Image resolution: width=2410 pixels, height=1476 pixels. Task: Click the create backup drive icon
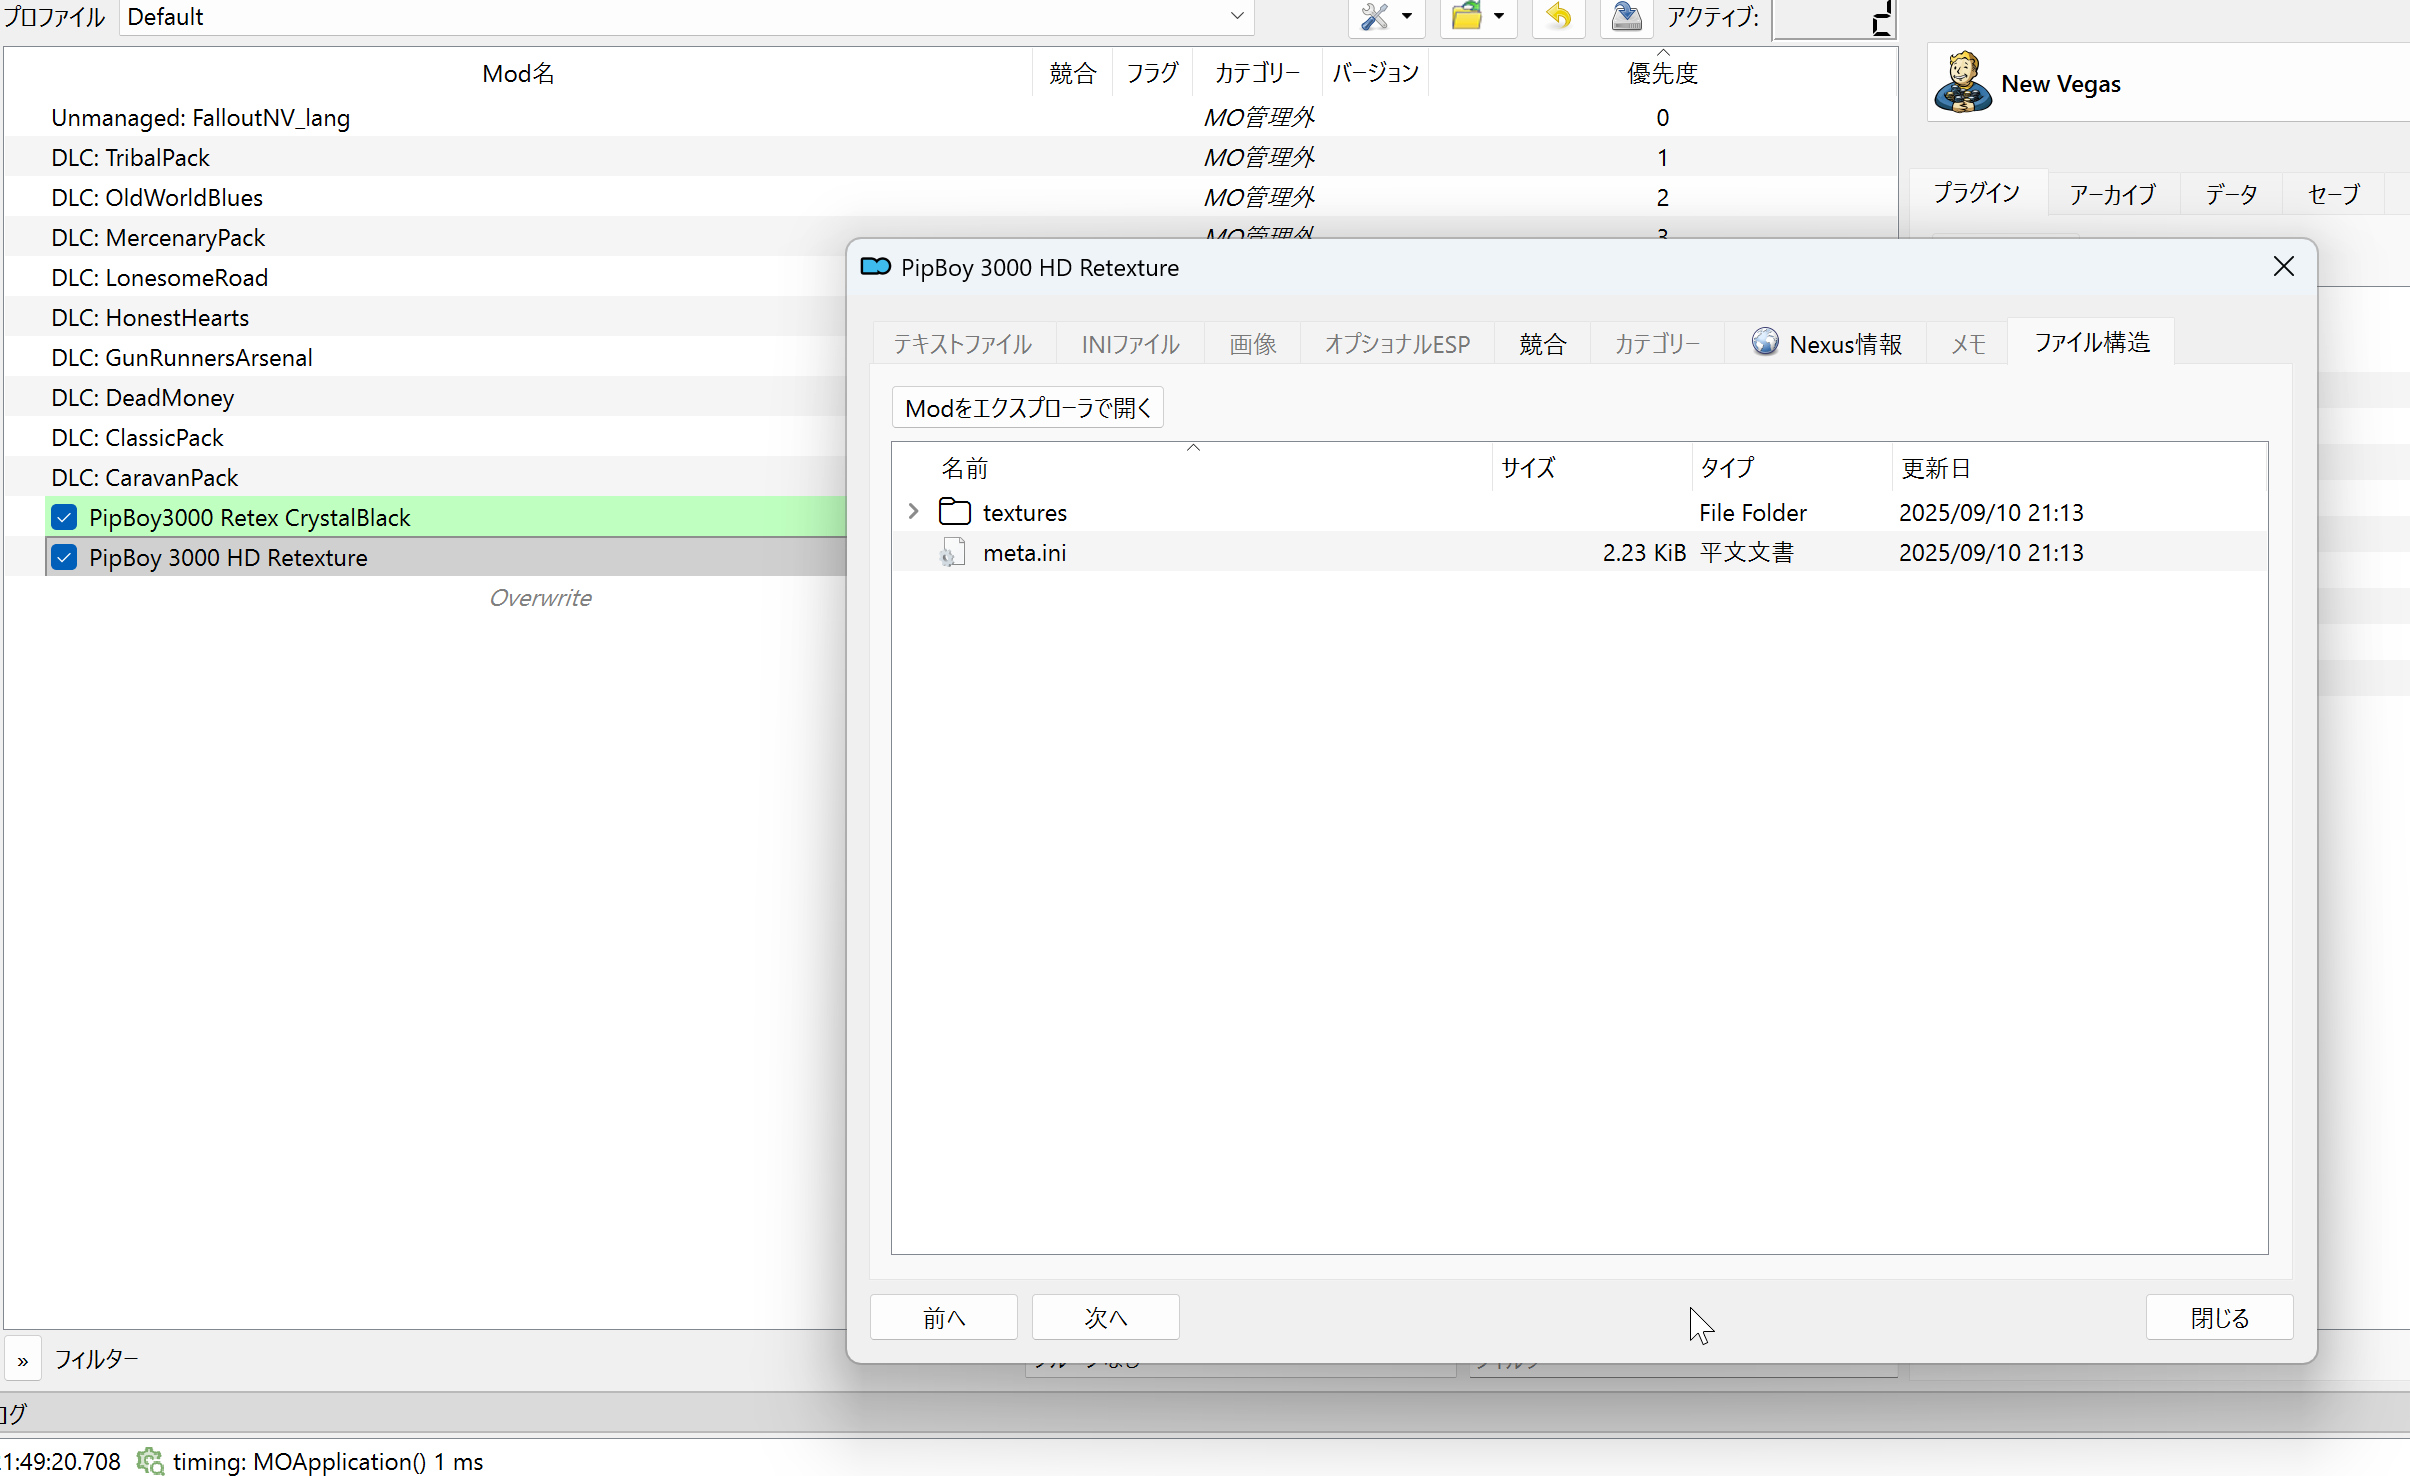click(x=1626, y=16)
